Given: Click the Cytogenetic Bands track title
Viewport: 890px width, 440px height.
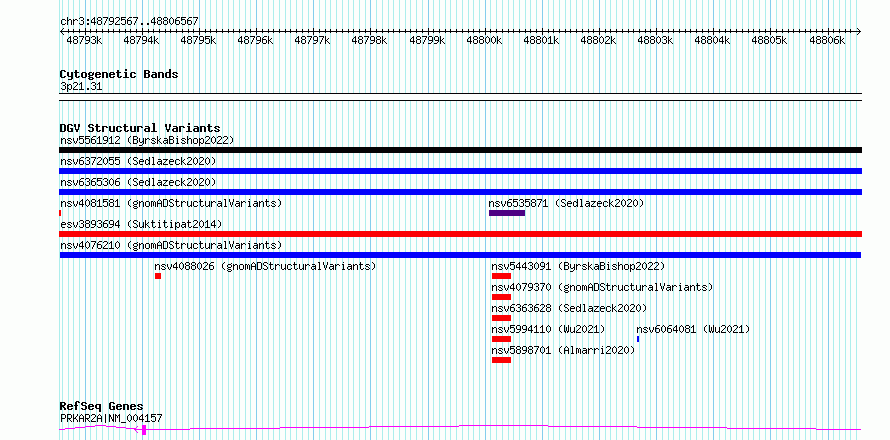Looking at the screenshot, I should coord(119,74).
